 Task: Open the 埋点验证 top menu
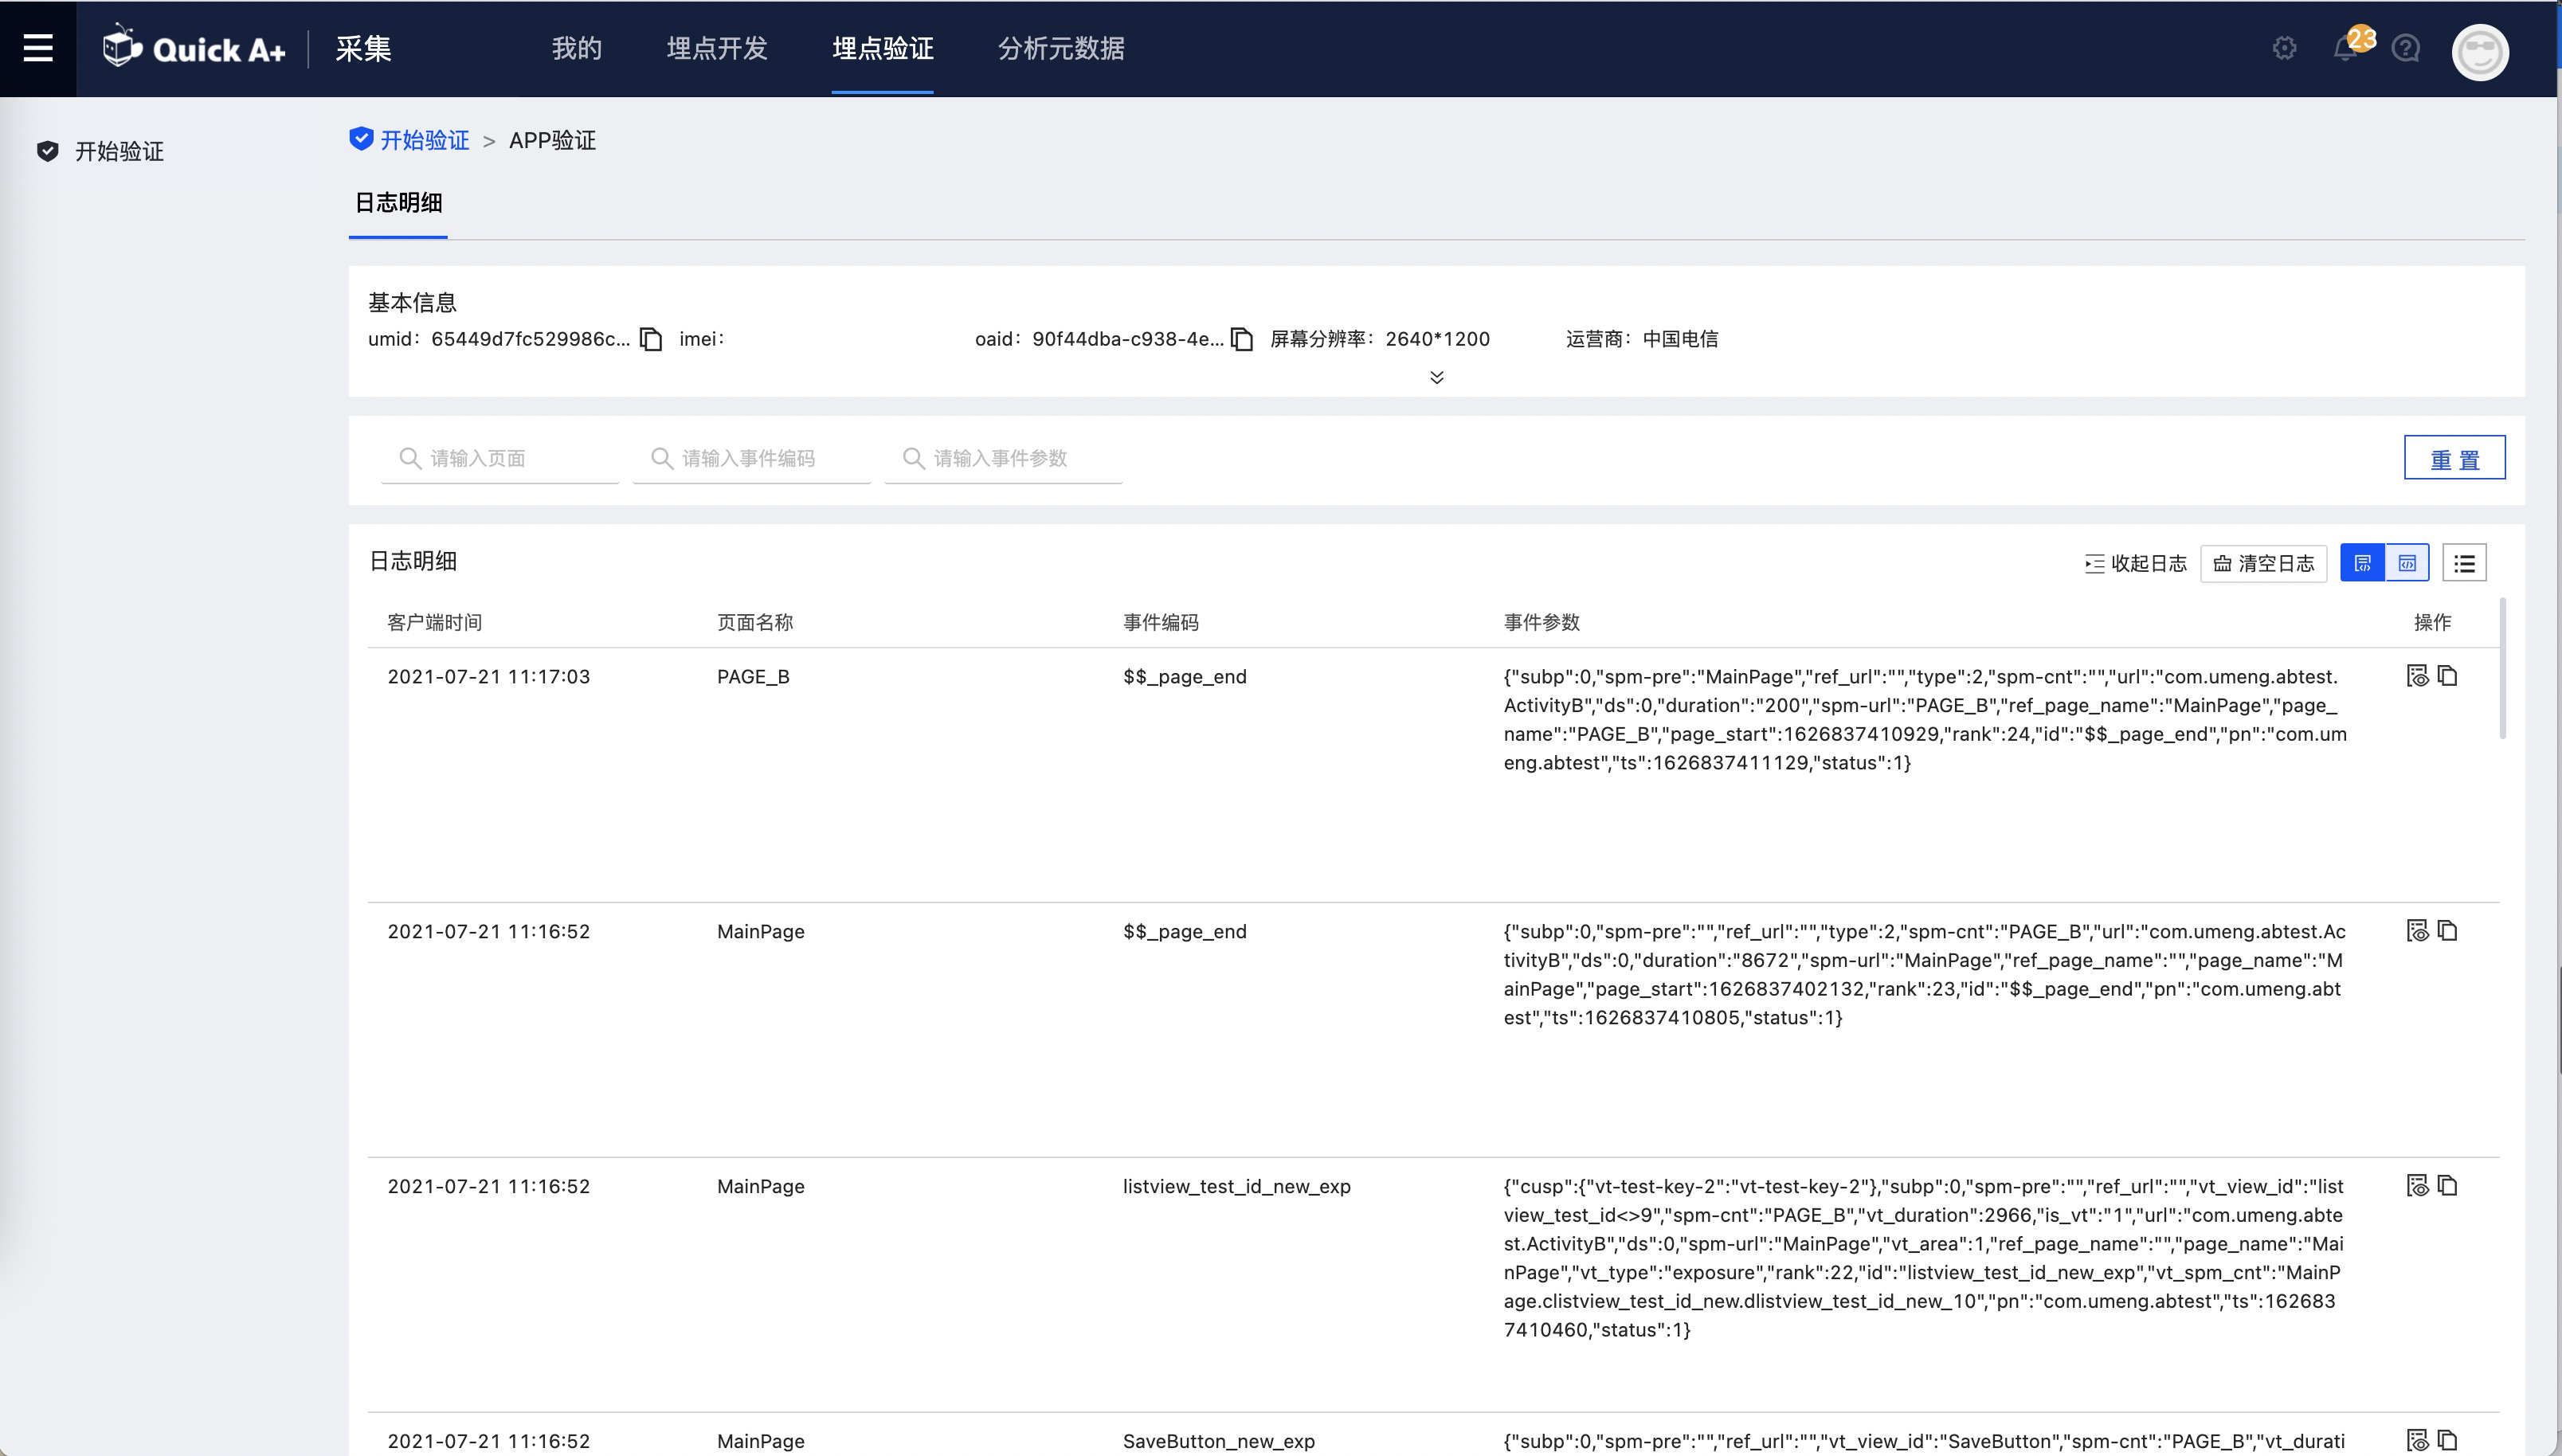pos(883,48)
